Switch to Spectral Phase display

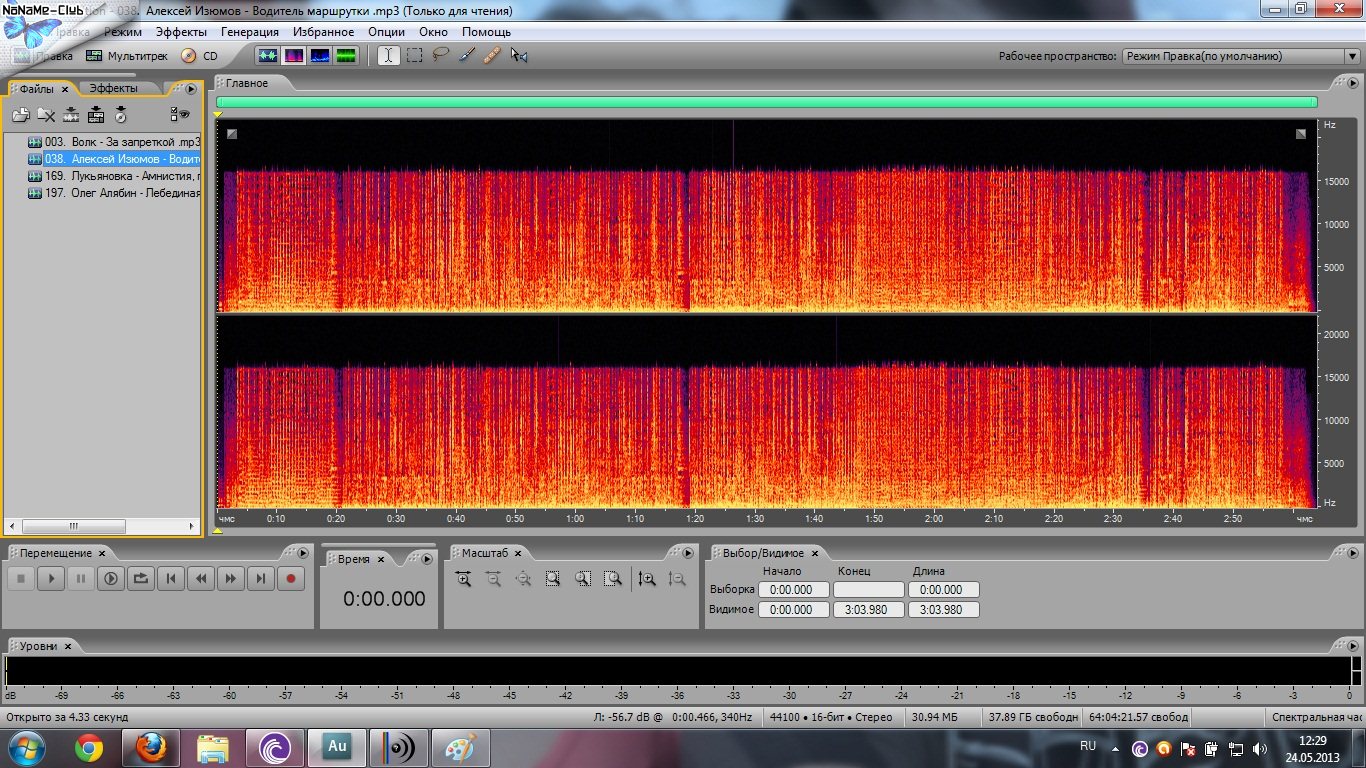pos(346,56)
